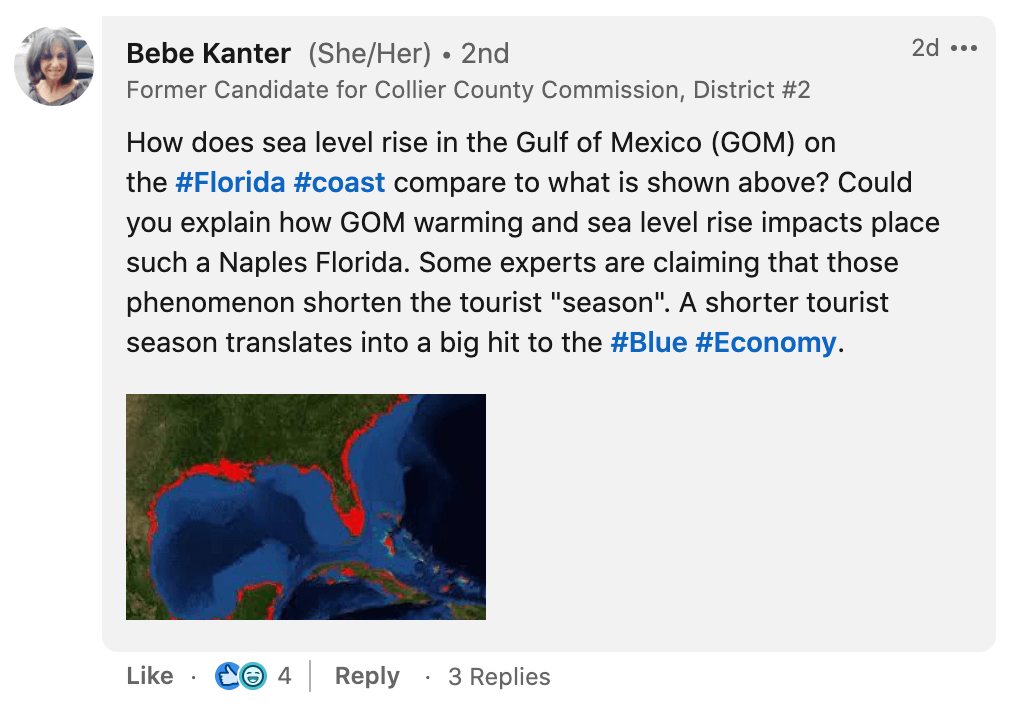Click the 2nd connection degree badge
Viewport: 1020px width, 712px height.
tap(486, 53)
